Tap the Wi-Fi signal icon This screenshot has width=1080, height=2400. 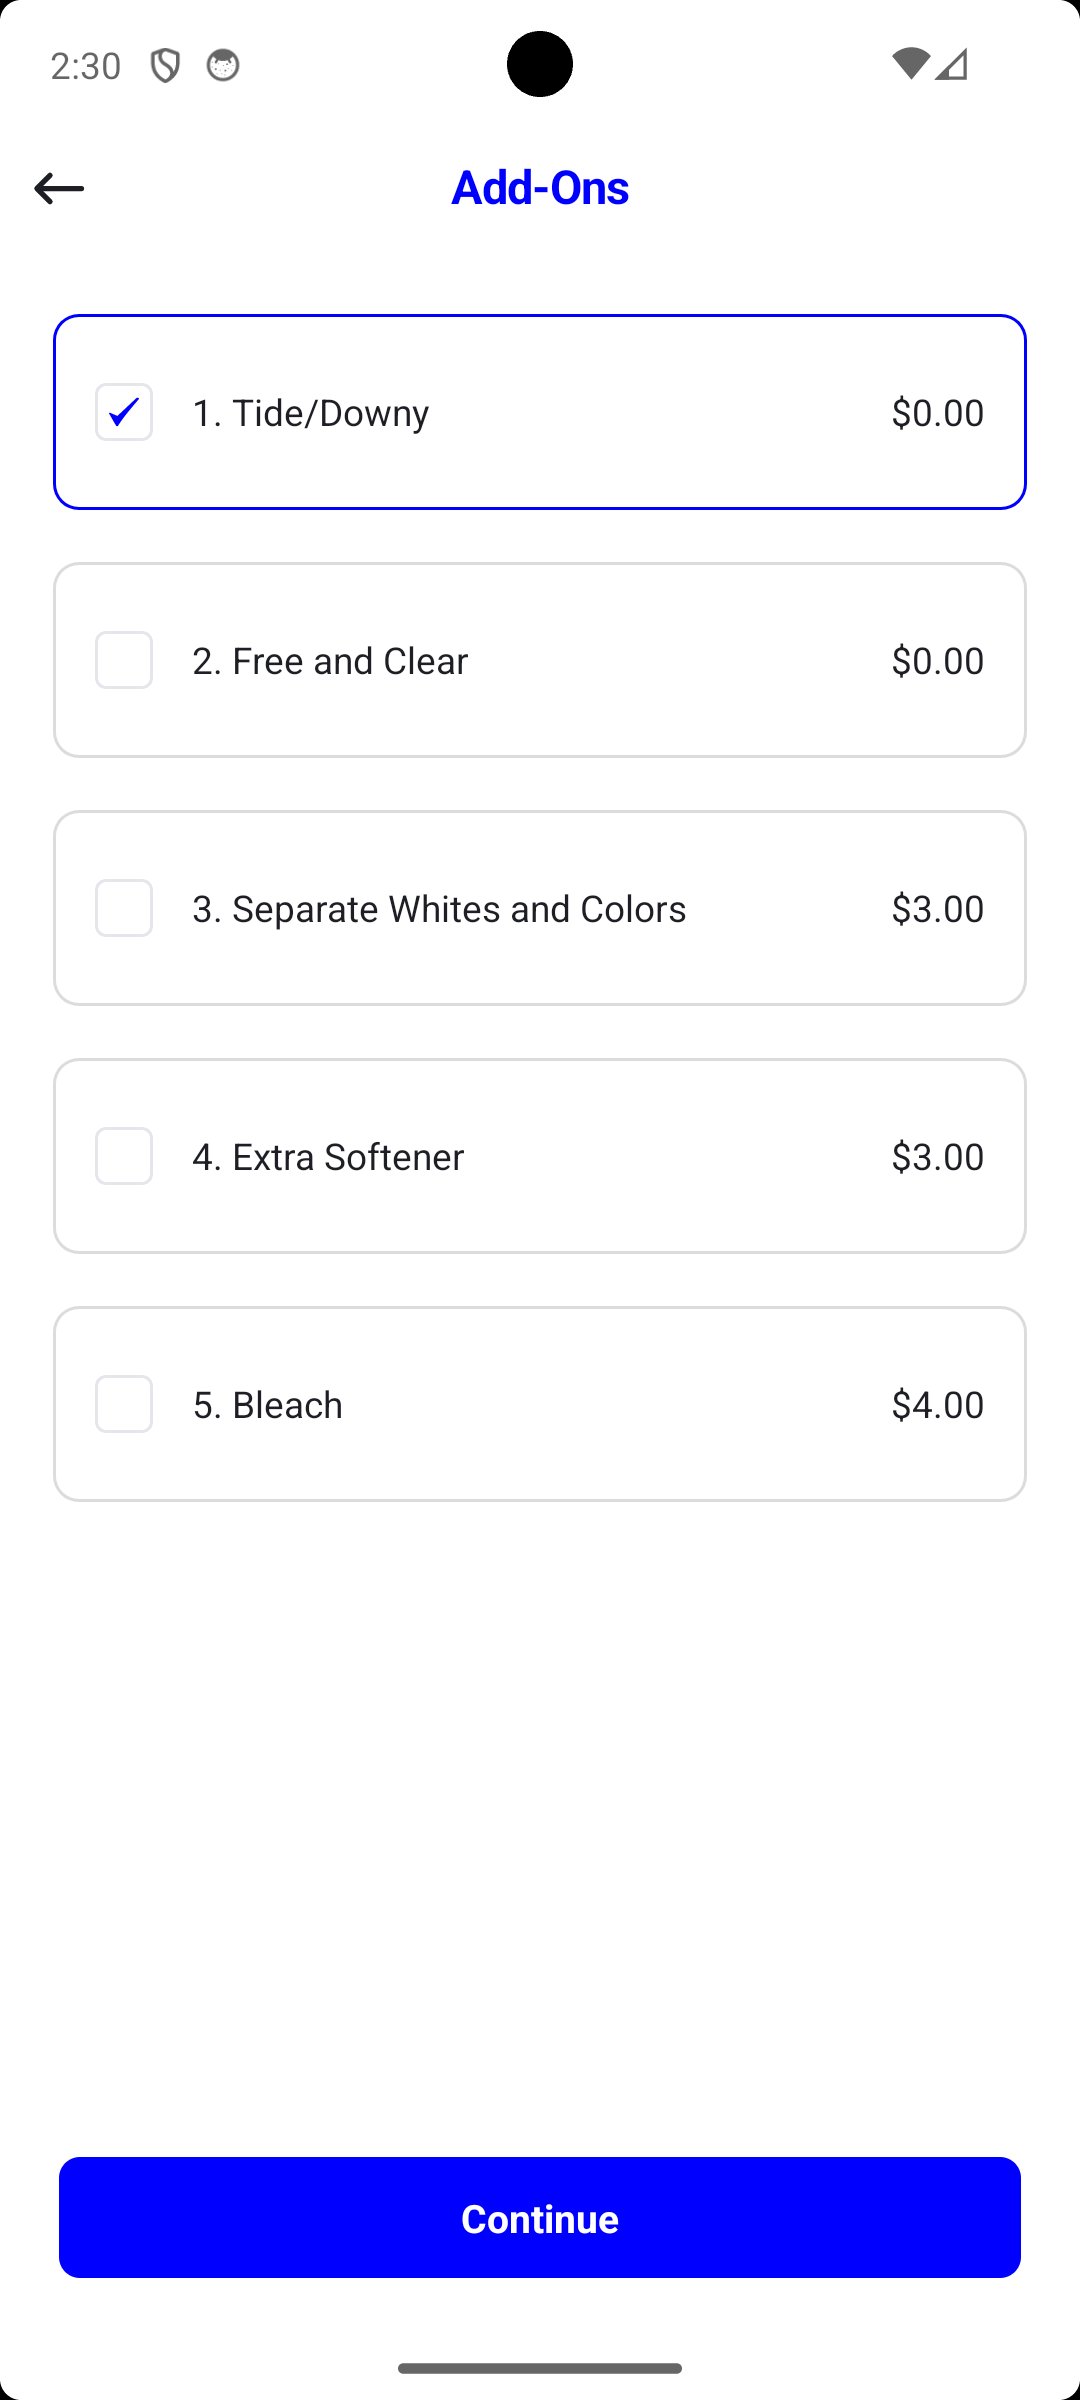(910, 64)
